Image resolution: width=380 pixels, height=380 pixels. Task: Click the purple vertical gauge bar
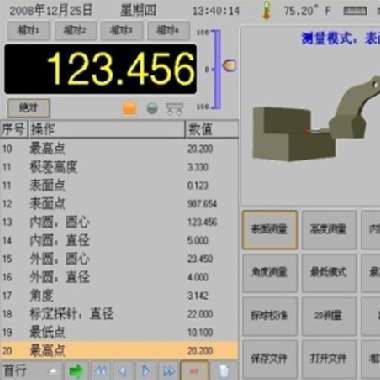217,69
